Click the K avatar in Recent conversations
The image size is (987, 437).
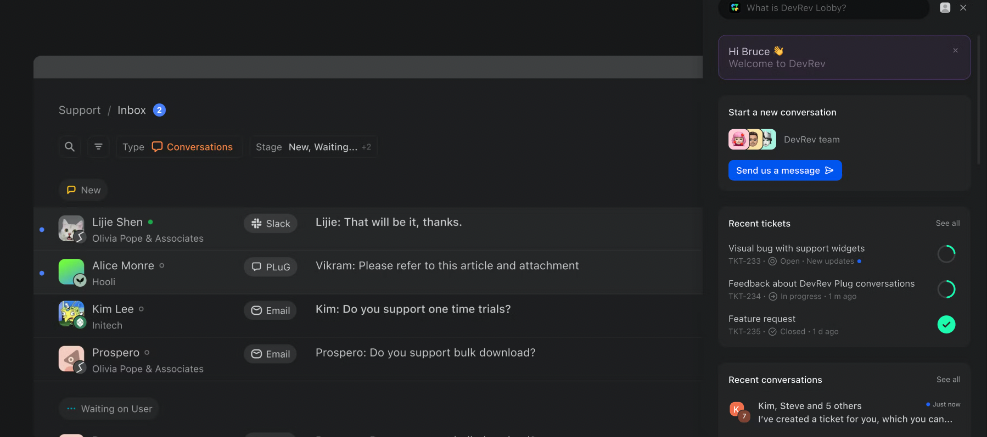pos(738,411)
